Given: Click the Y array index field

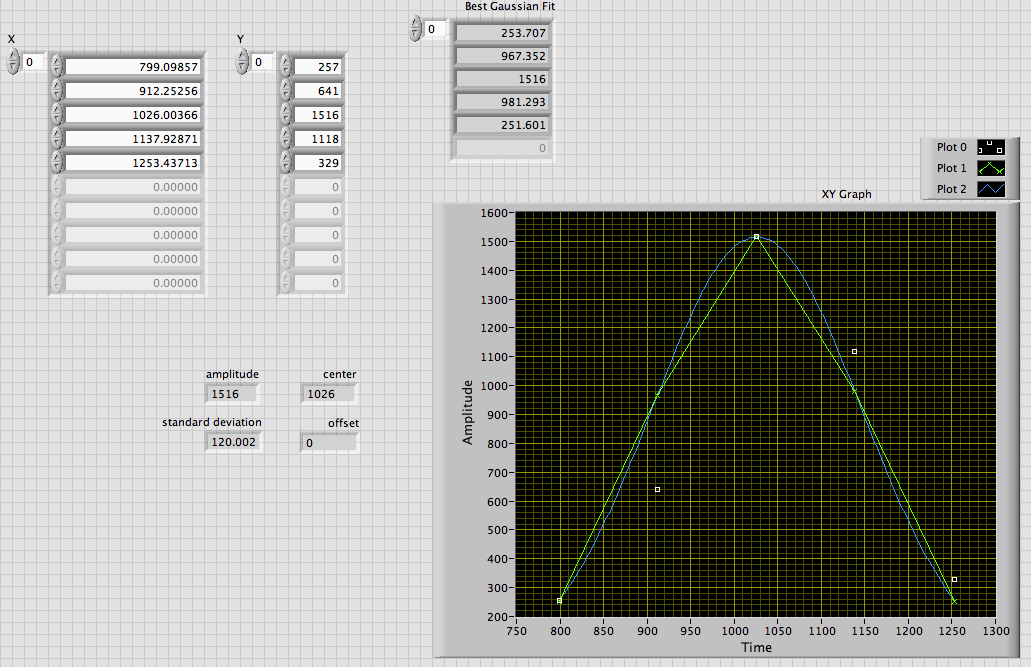Looking at the screenshot, I should (x=263, y=62).
